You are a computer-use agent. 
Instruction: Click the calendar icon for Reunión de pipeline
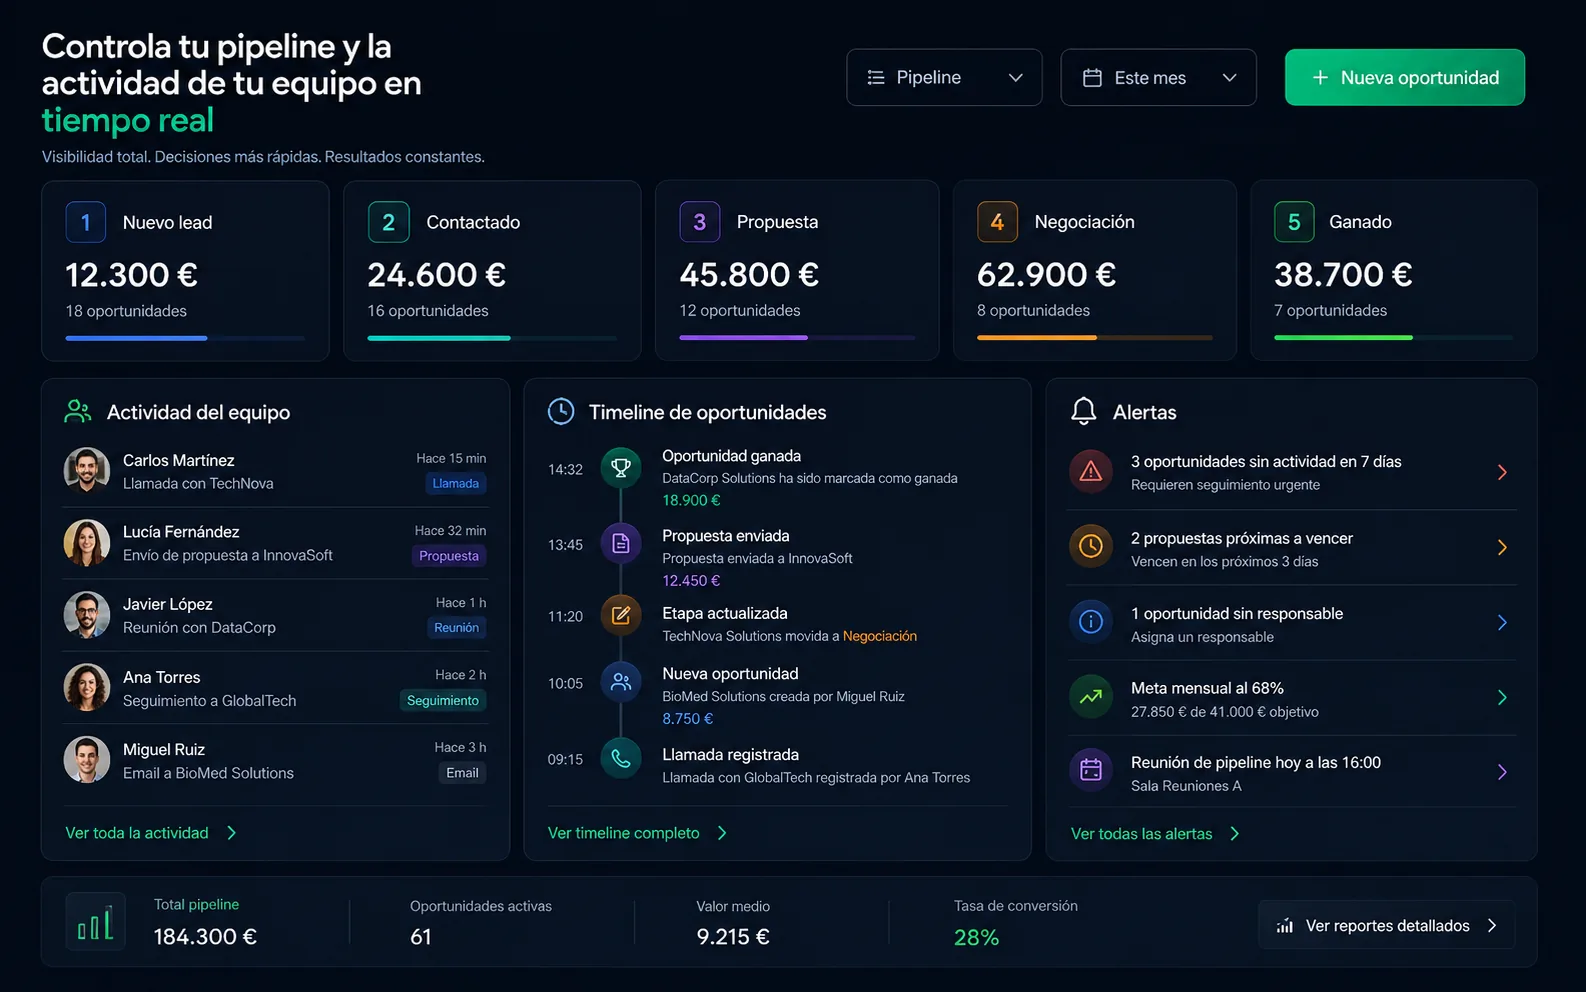[1091, 771]
